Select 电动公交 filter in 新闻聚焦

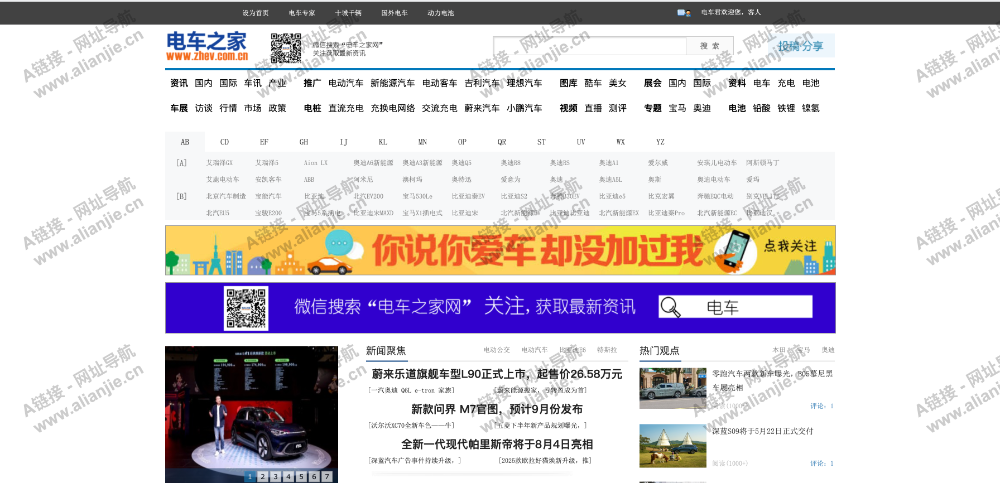[497, 350]
